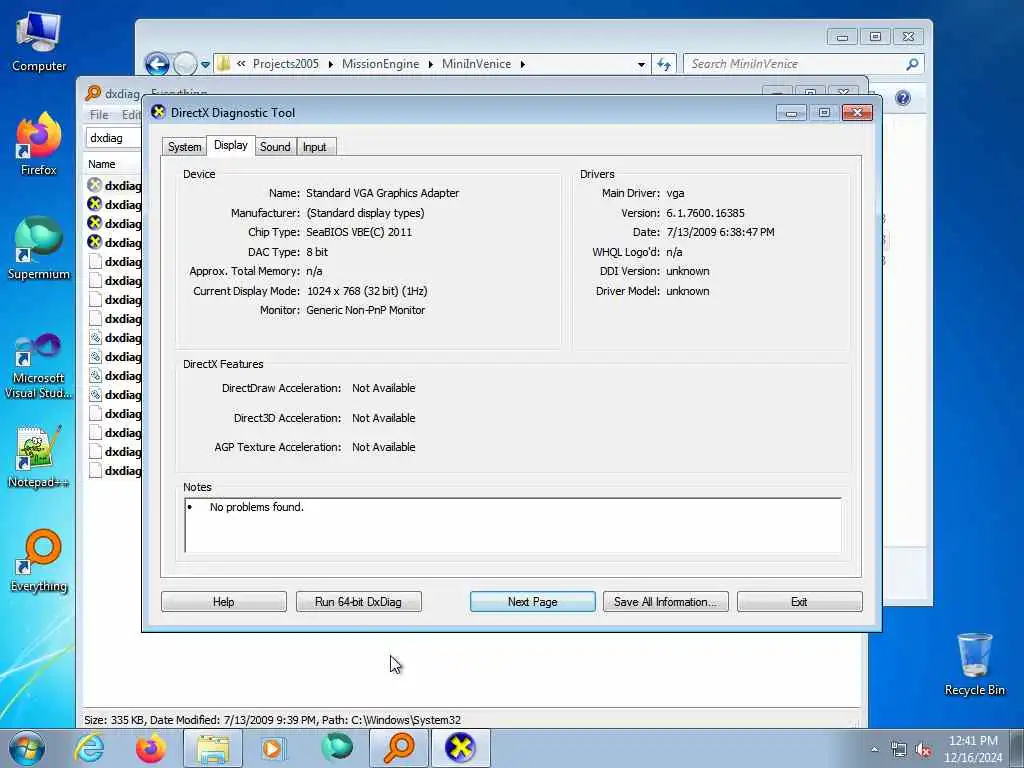Screen dimensions: 1024x768
Task: Click the folder icon in Explorer address bar
Action: [x=223, y=64]
